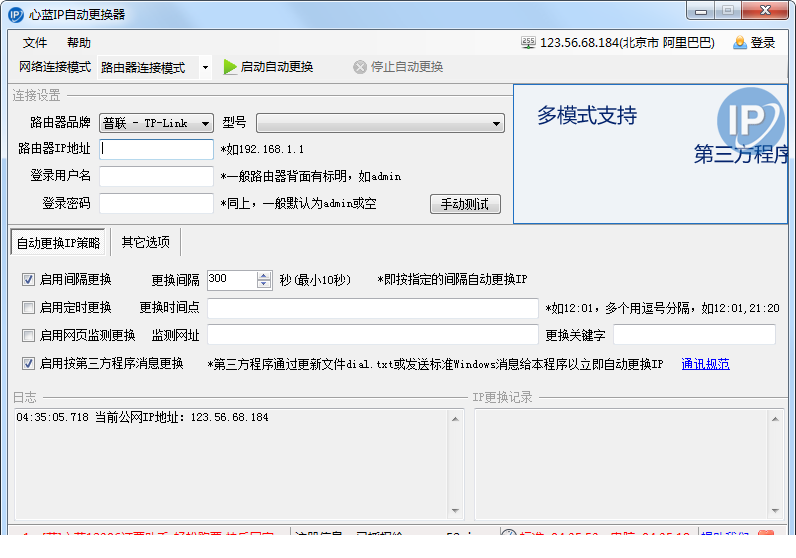Open the 通讯规范 link
The width and height of the screenshot is (796, 558).
tap(705, 364)
